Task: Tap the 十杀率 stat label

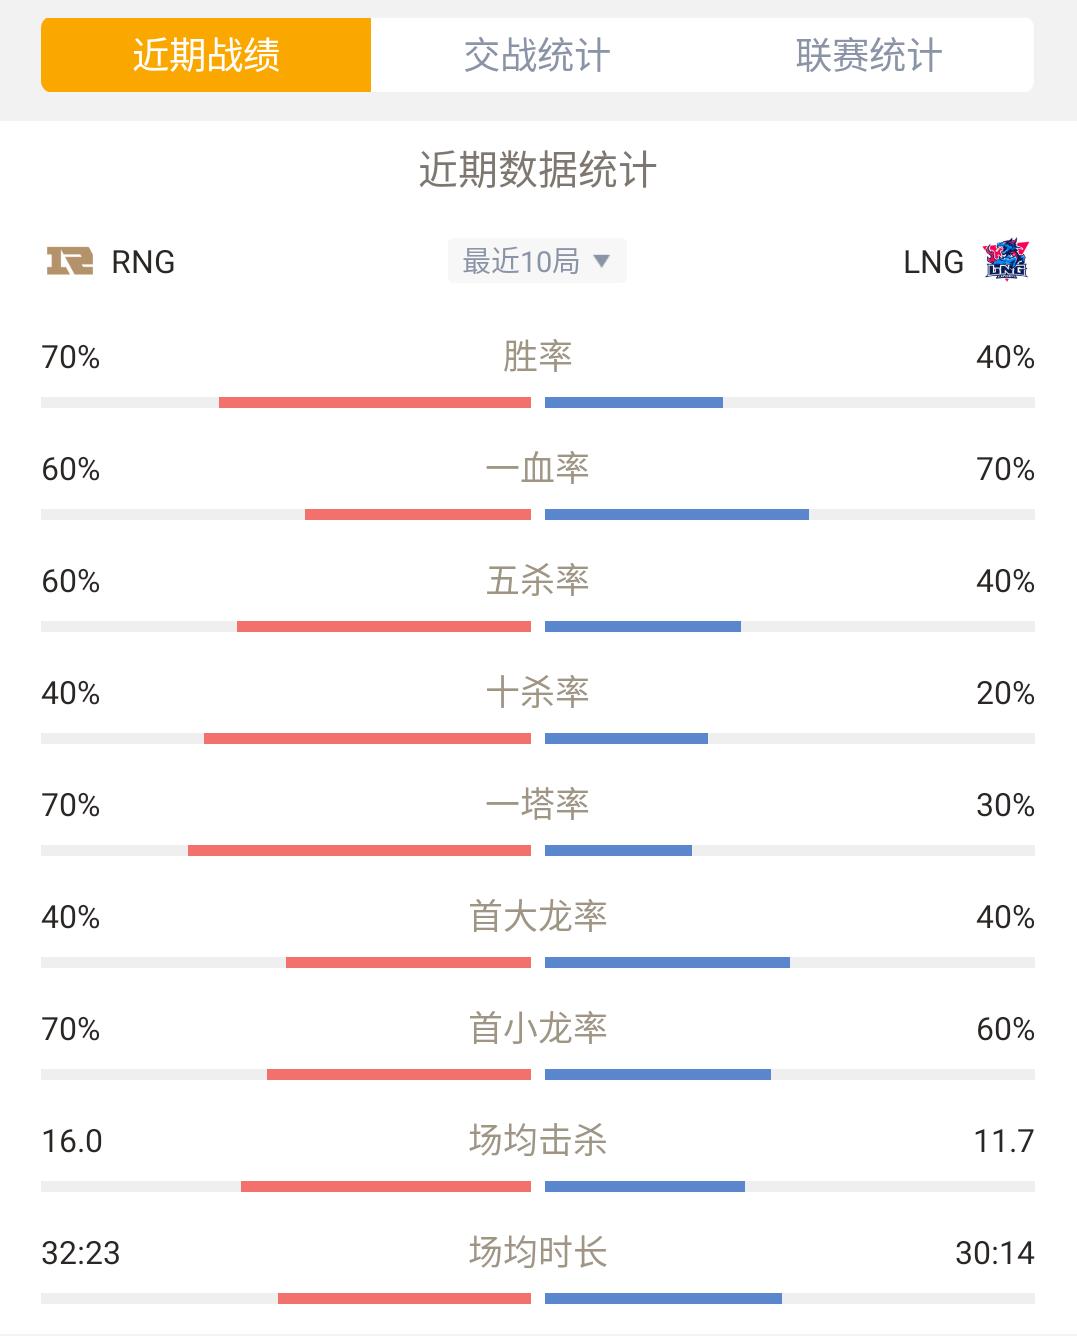Action: (x=538, y=692)
